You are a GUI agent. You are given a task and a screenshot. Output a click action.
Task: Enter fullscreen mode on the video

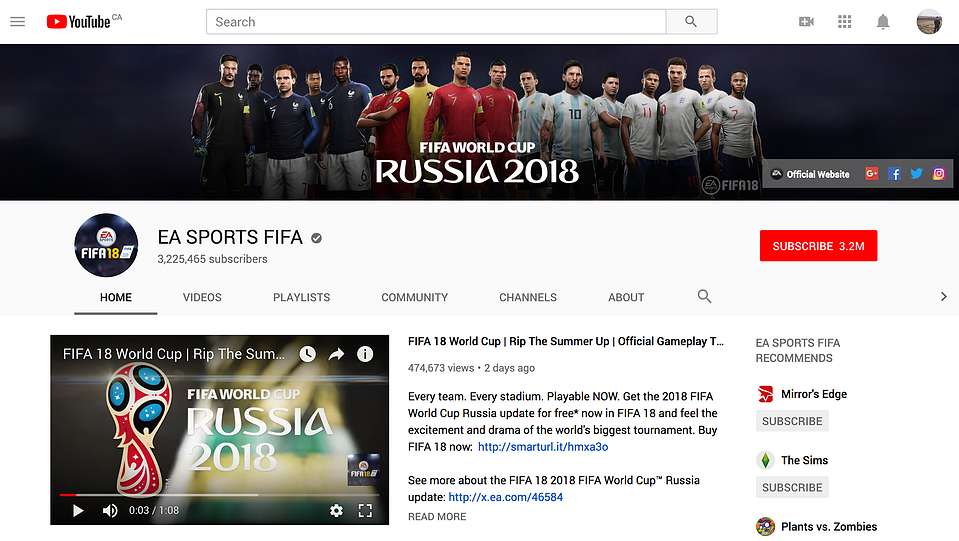[365, 510]
